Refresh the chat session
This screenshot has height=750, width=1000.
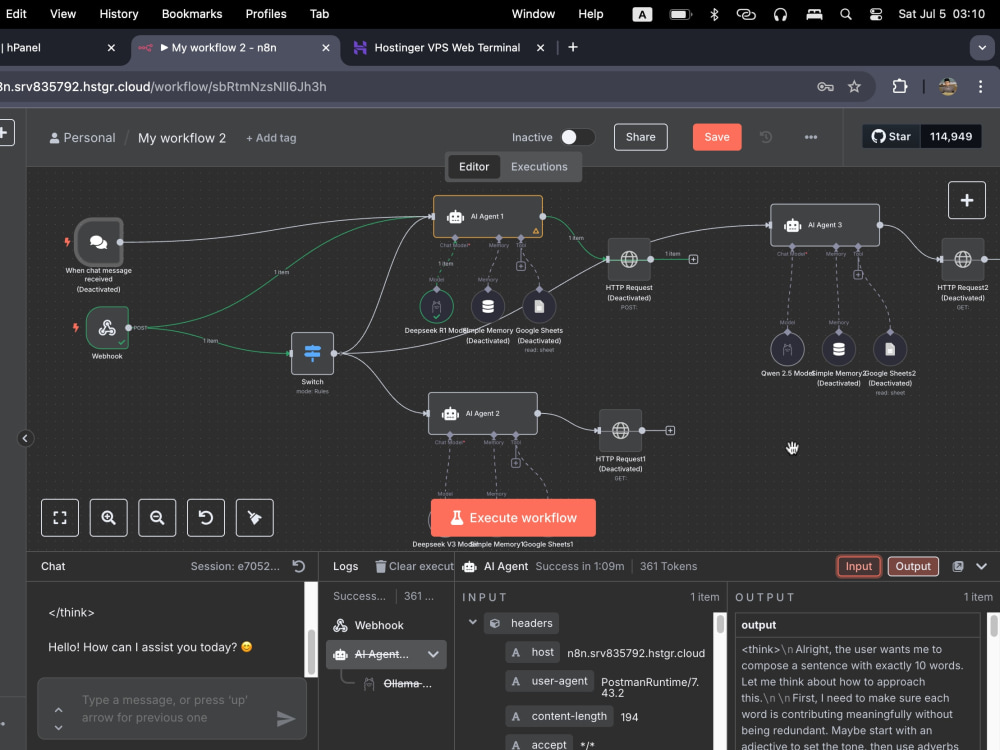coord(298,566)
